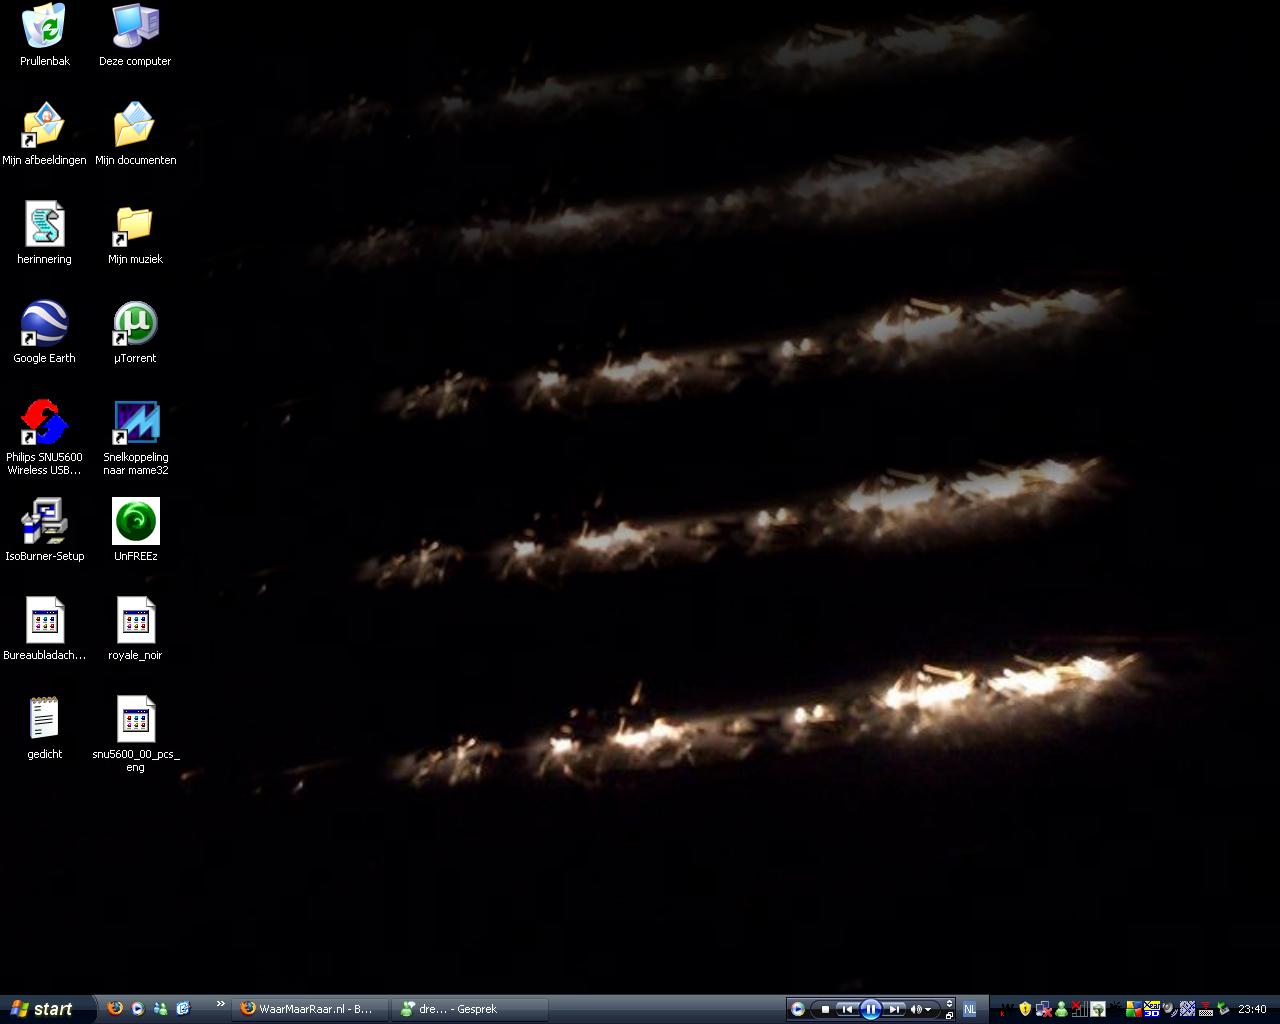Open network connection tray icon with red X
This screenshot has height=1024, width=1280.
[x=1044, y=1009]
